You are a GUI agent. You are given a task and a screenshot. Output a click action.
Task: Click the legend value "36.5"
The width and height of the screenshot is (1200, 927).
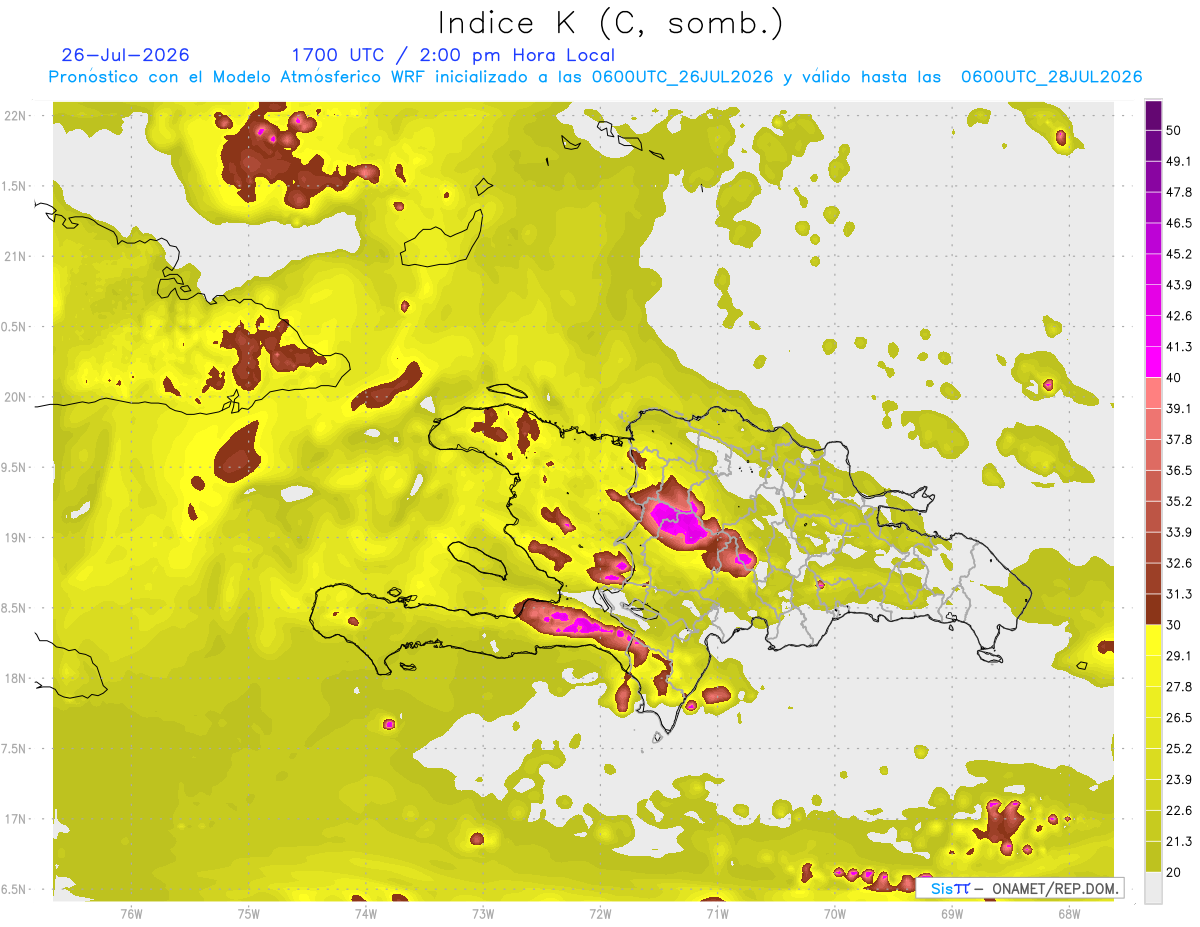point(1179,470)
